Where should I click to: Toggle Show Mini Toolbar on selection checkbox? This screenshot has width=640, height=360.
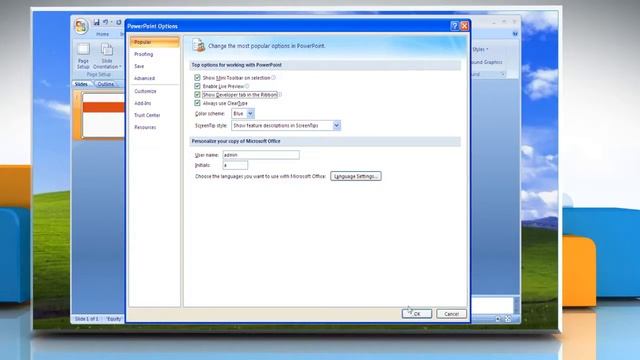[198, 78]
